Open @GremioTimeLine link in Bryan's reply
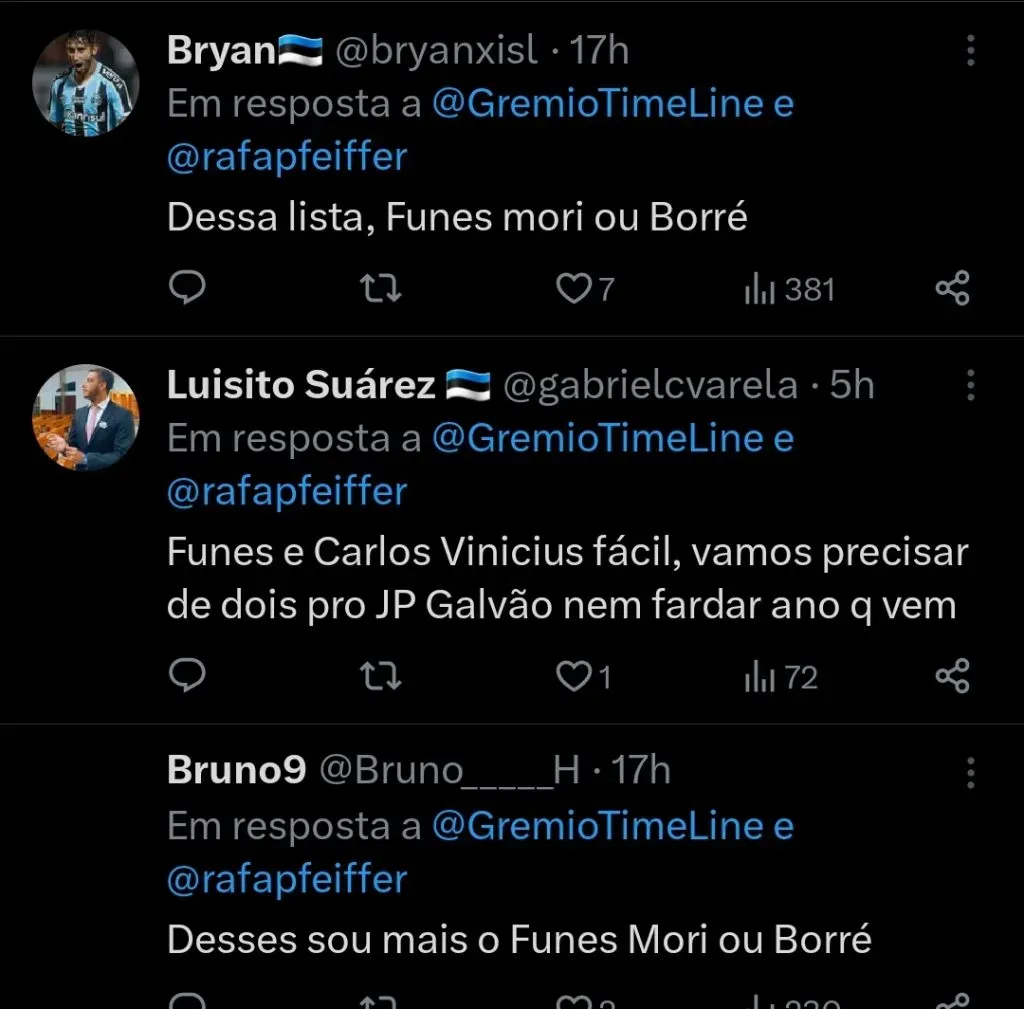The image size is (1024, 1009). pyautogui.click(x=597, y=104)
